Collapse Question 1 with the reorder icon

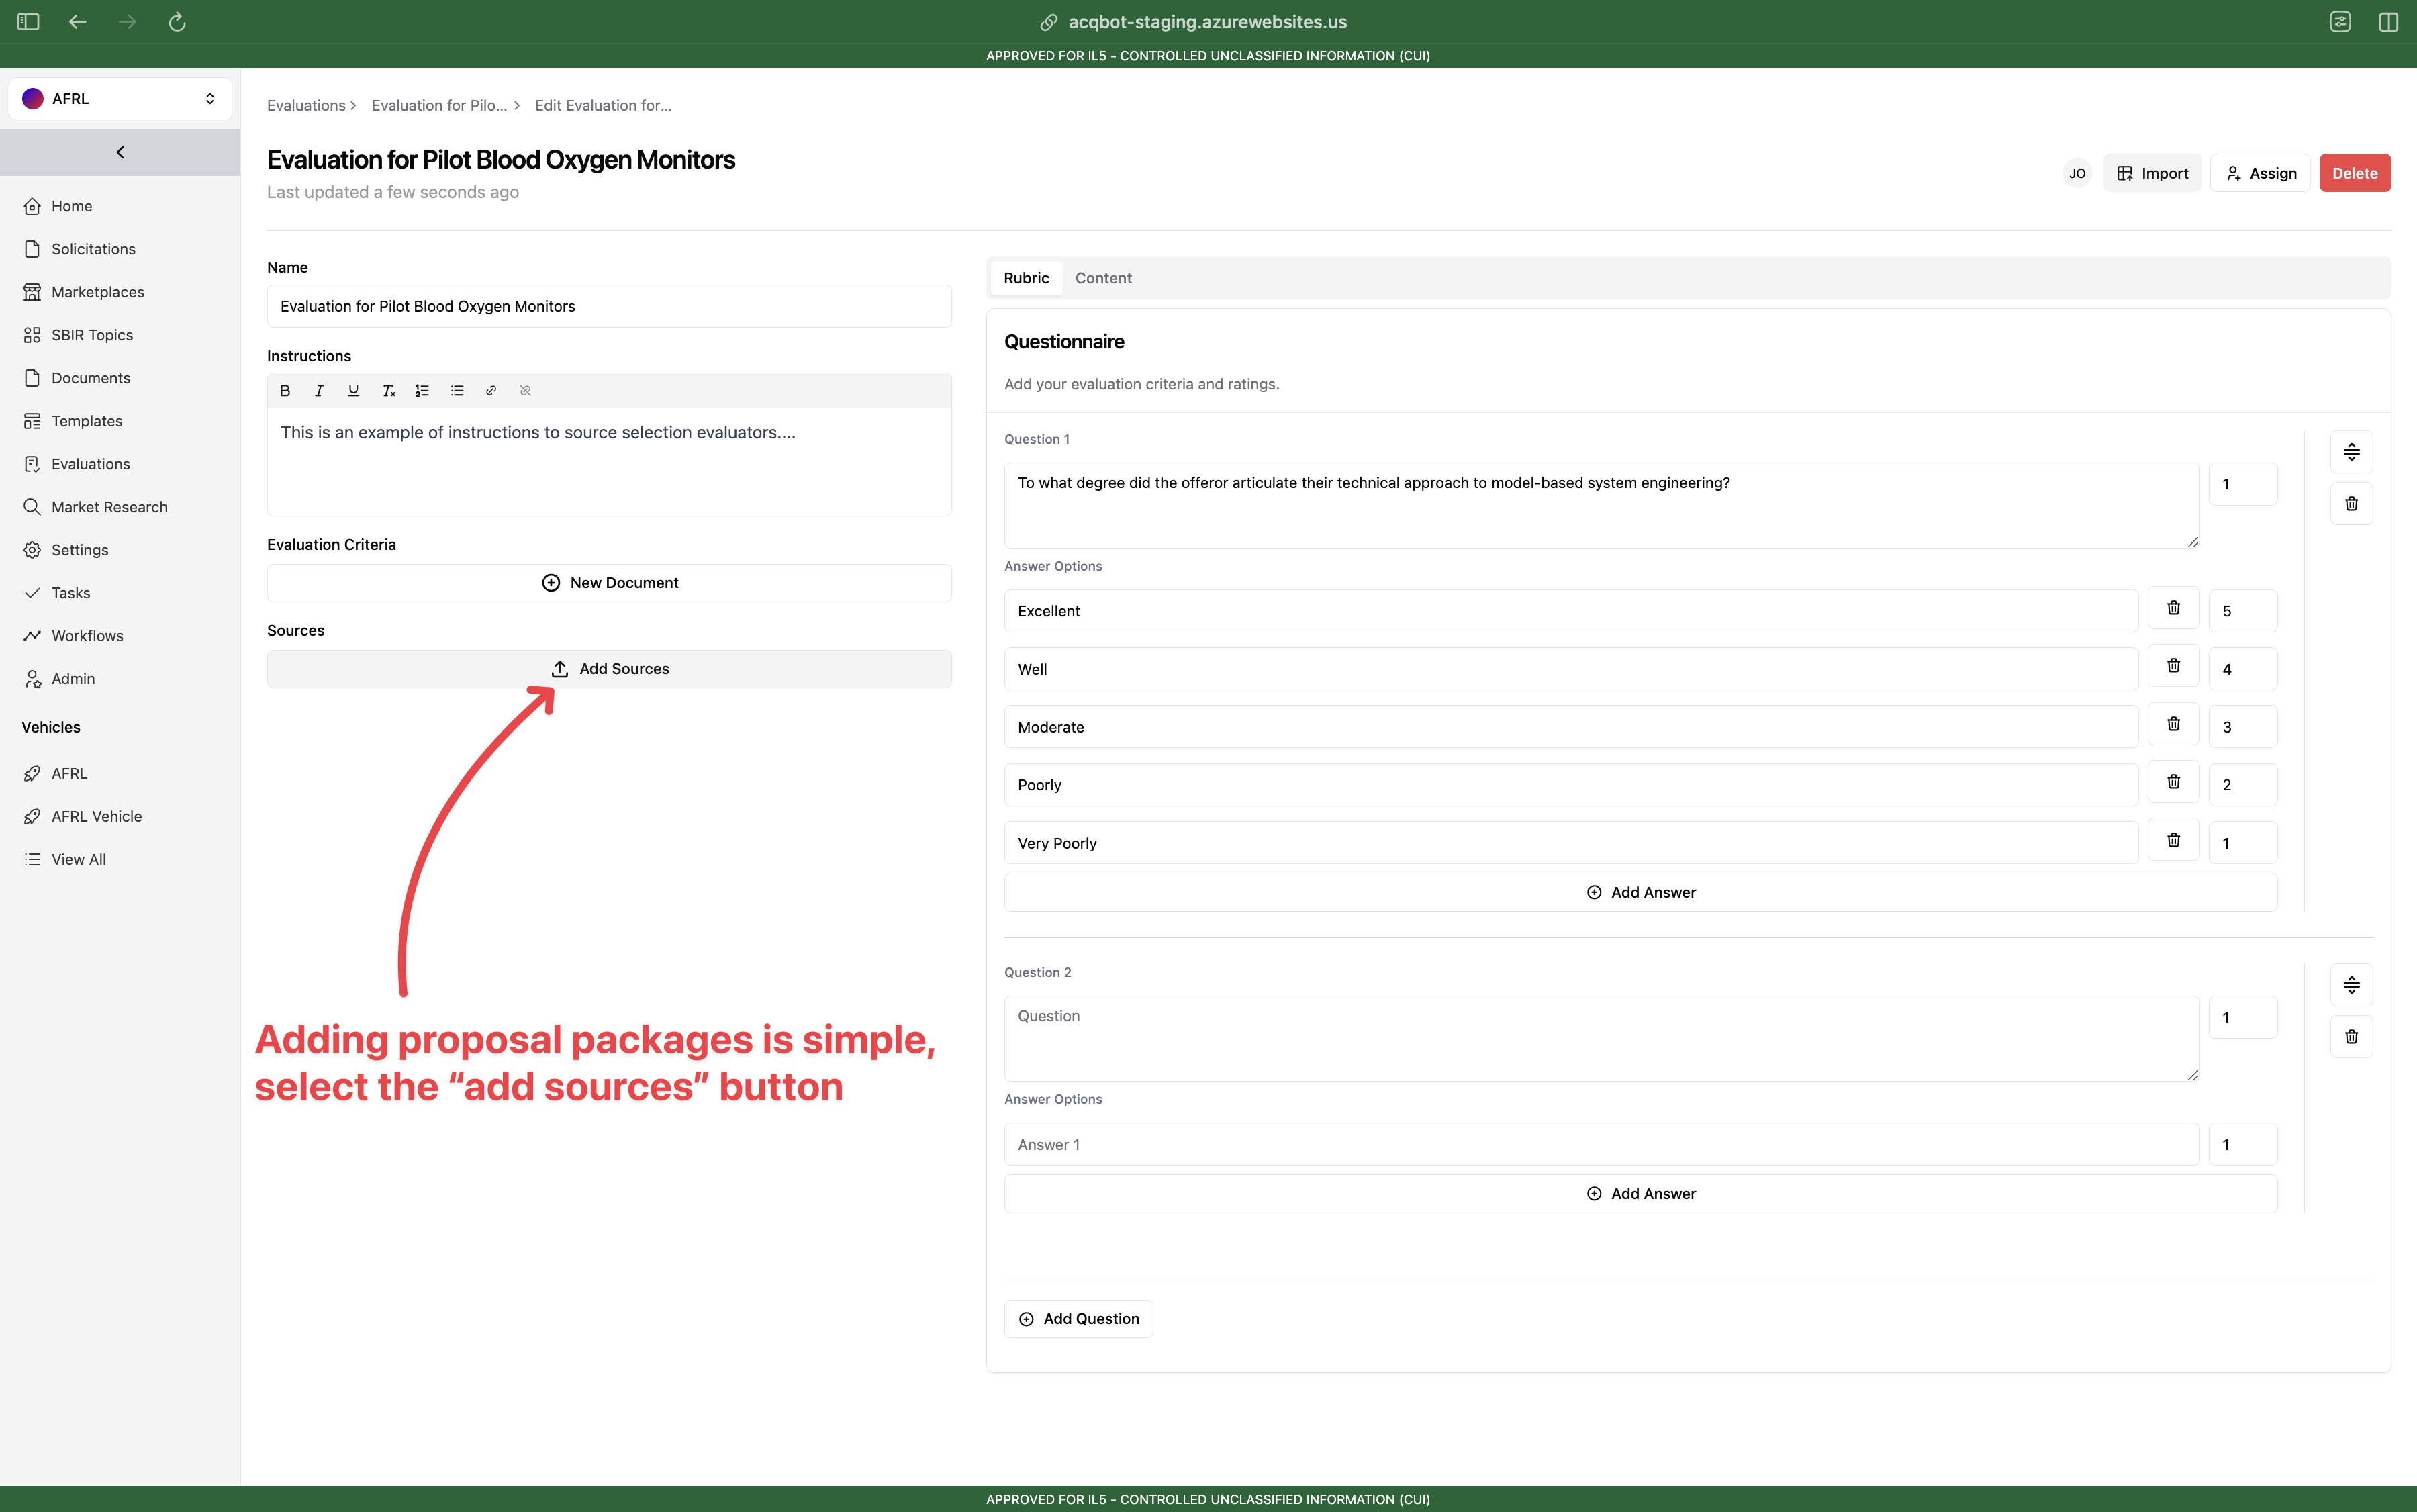point(2351,452)
